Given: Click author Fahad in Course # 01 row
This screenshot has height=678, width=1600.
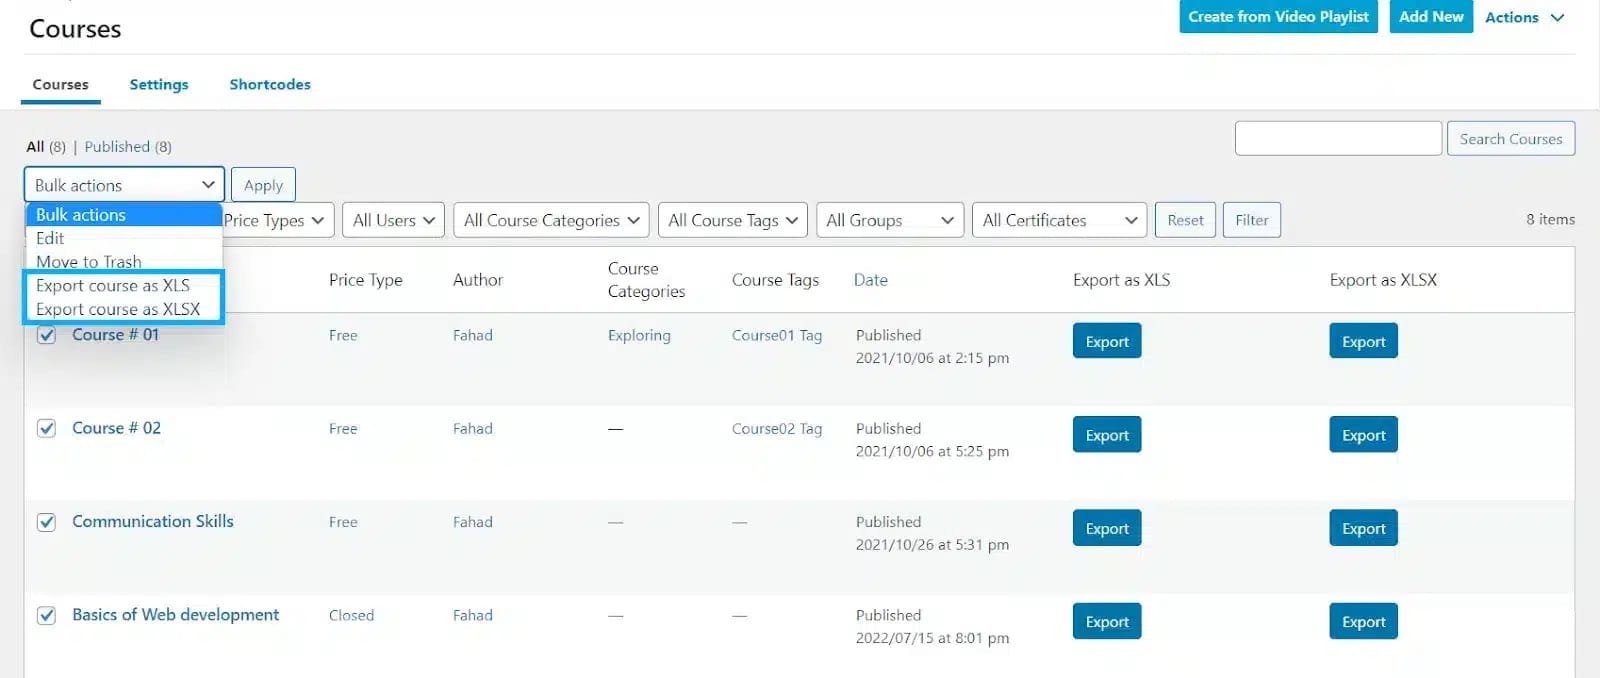Looking at the screenshot, I should coord(472,335).
